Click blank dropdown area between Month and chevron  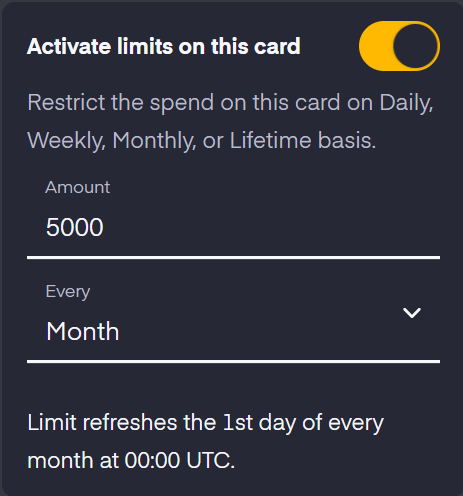pyautogui.click(x=260, y=331)
